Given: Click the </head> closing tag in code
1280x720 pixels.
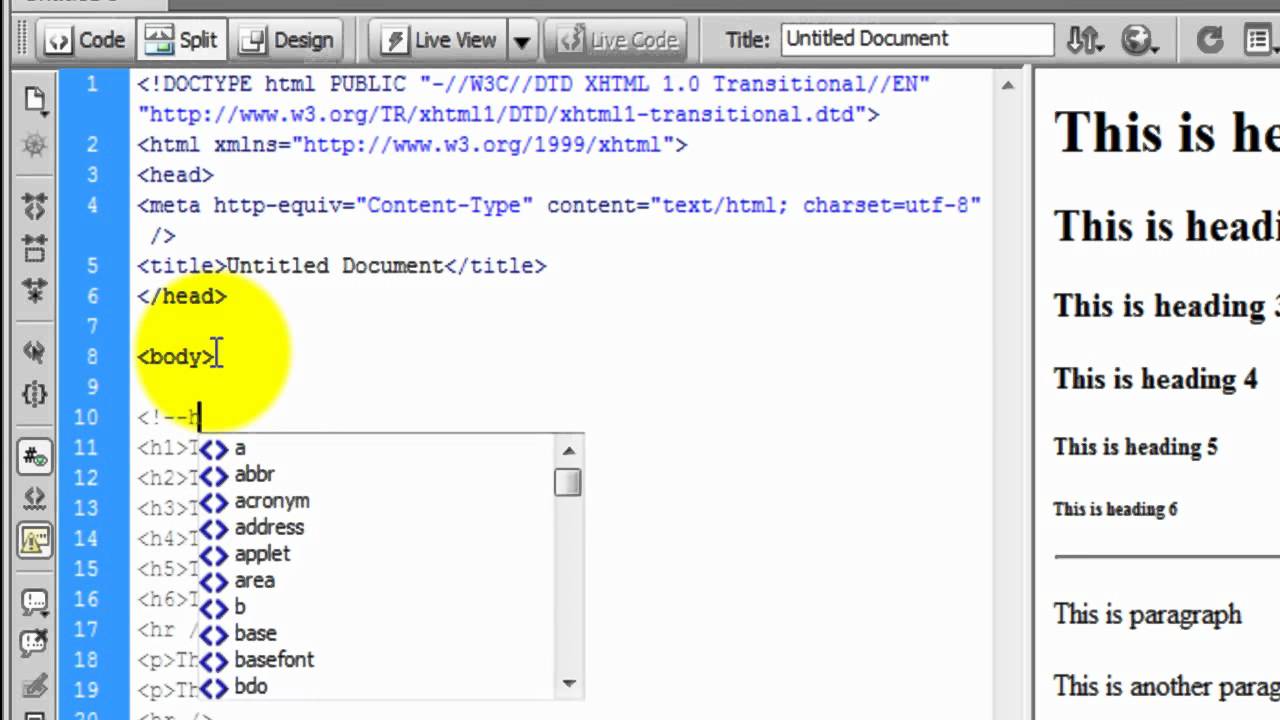Looking at the screenshot, I should coord(182,296).
